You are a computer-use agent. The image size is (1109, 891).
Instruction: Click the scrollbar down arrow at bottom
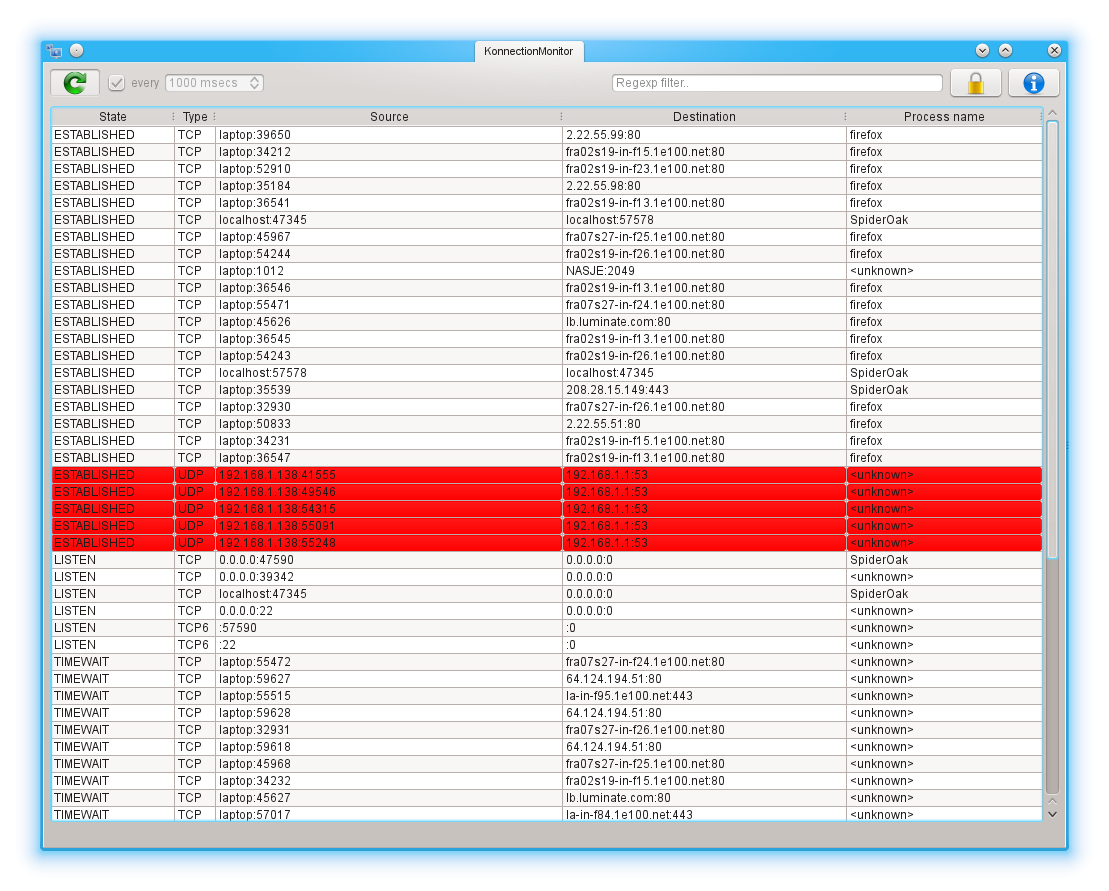1052,814
